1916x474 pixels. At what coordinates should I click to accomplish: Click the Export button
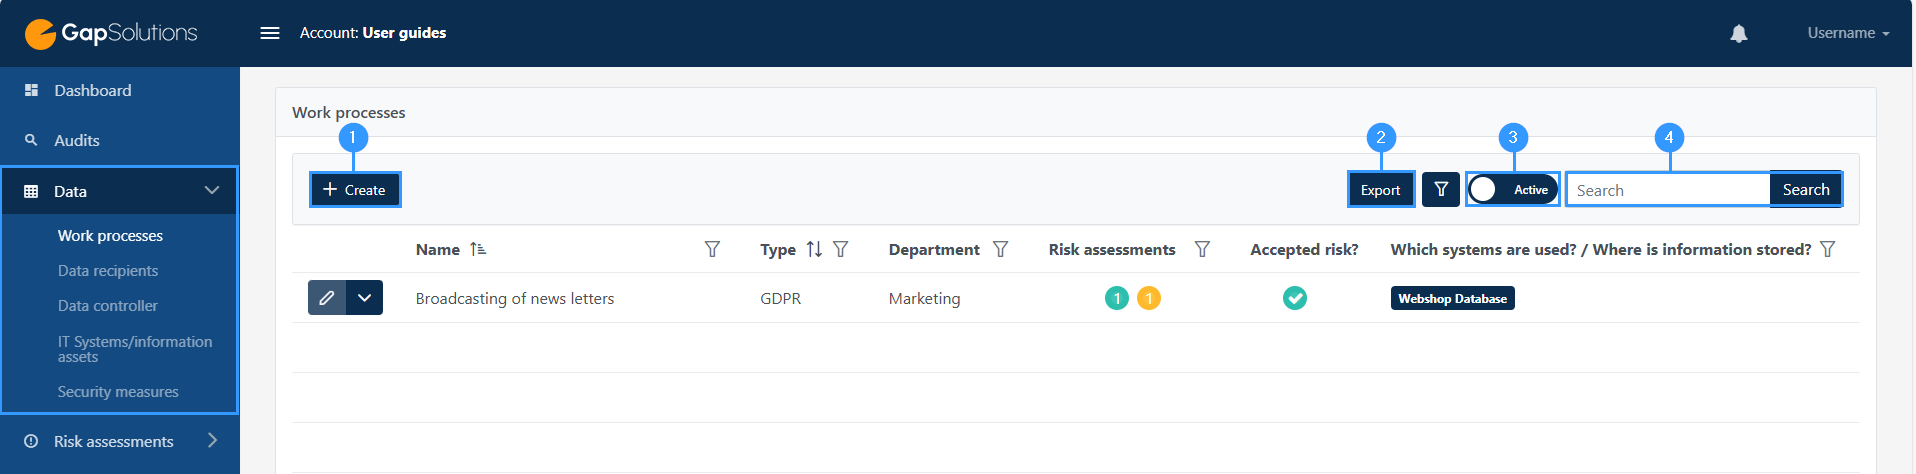[x=1381, y=190]
